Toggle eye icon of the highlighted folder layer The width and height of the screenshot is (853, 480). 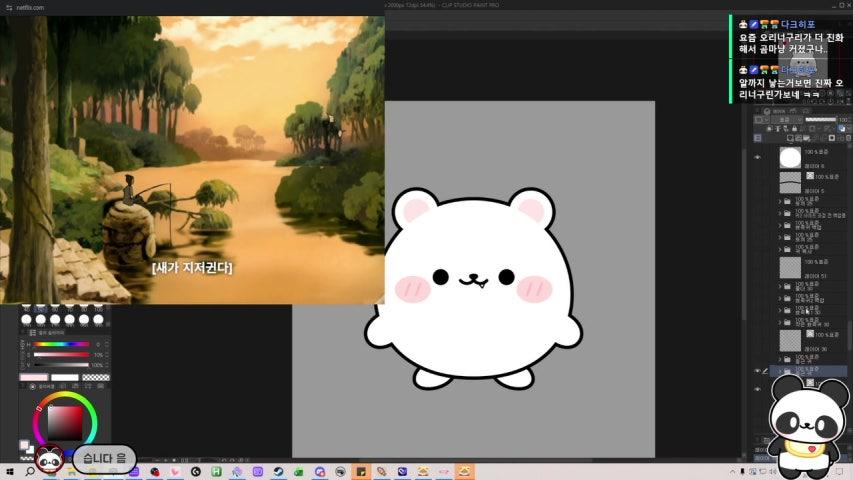pos(757,371)
